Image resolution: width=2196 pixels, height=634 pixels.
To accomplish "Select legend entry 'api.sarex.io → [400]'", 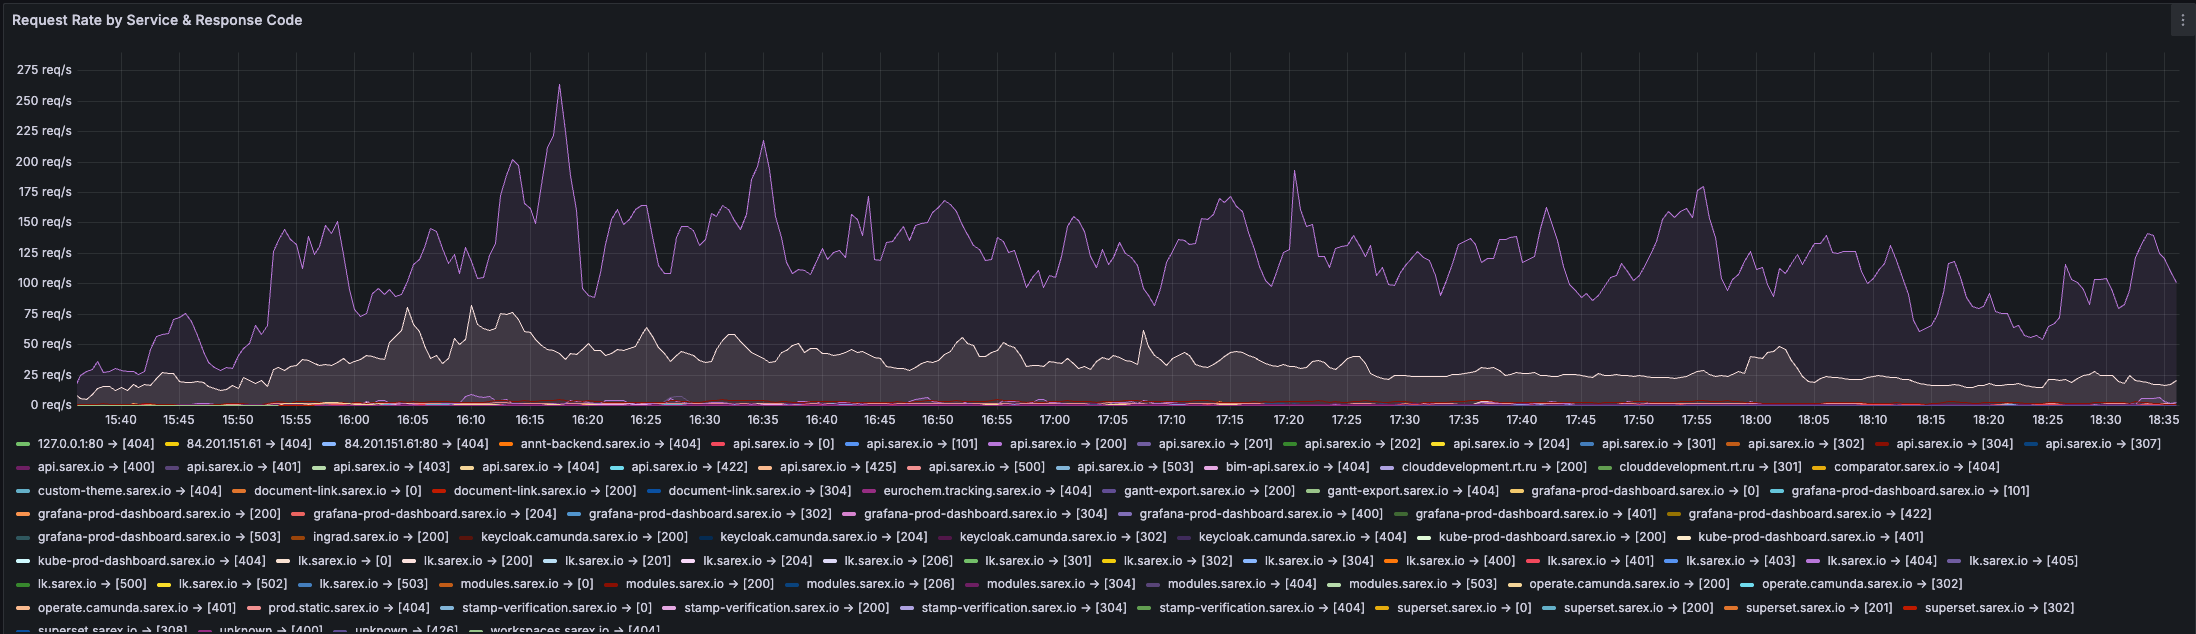I will [x=96, y=467].
